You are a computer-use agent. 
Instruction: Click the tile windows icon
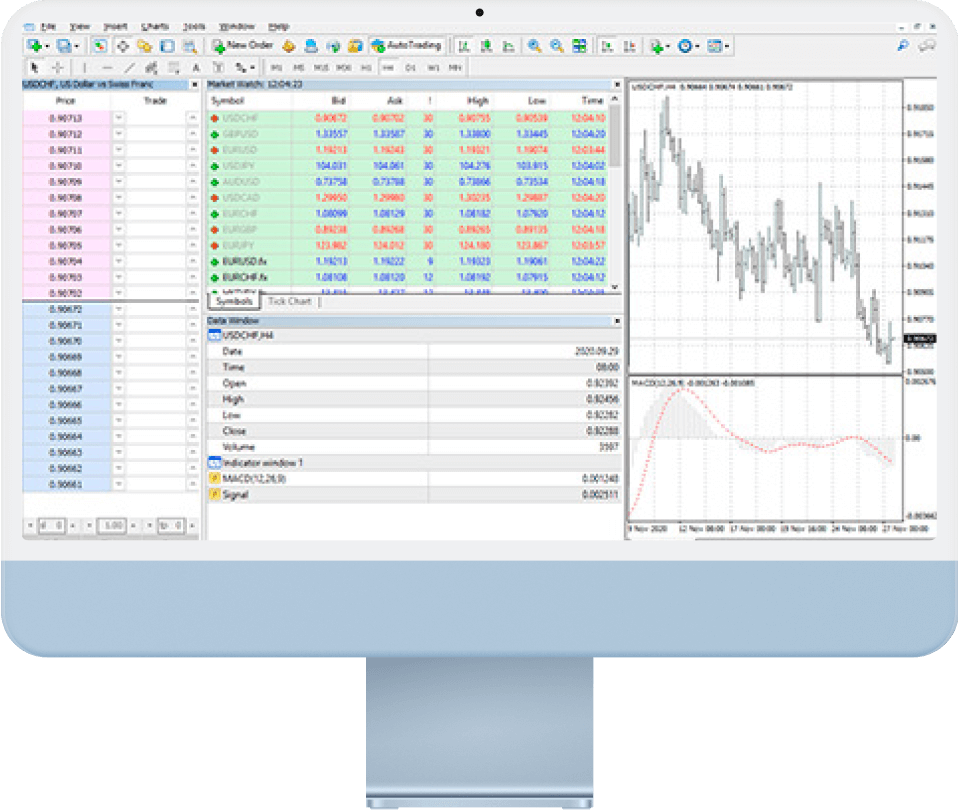pos(579,46)
